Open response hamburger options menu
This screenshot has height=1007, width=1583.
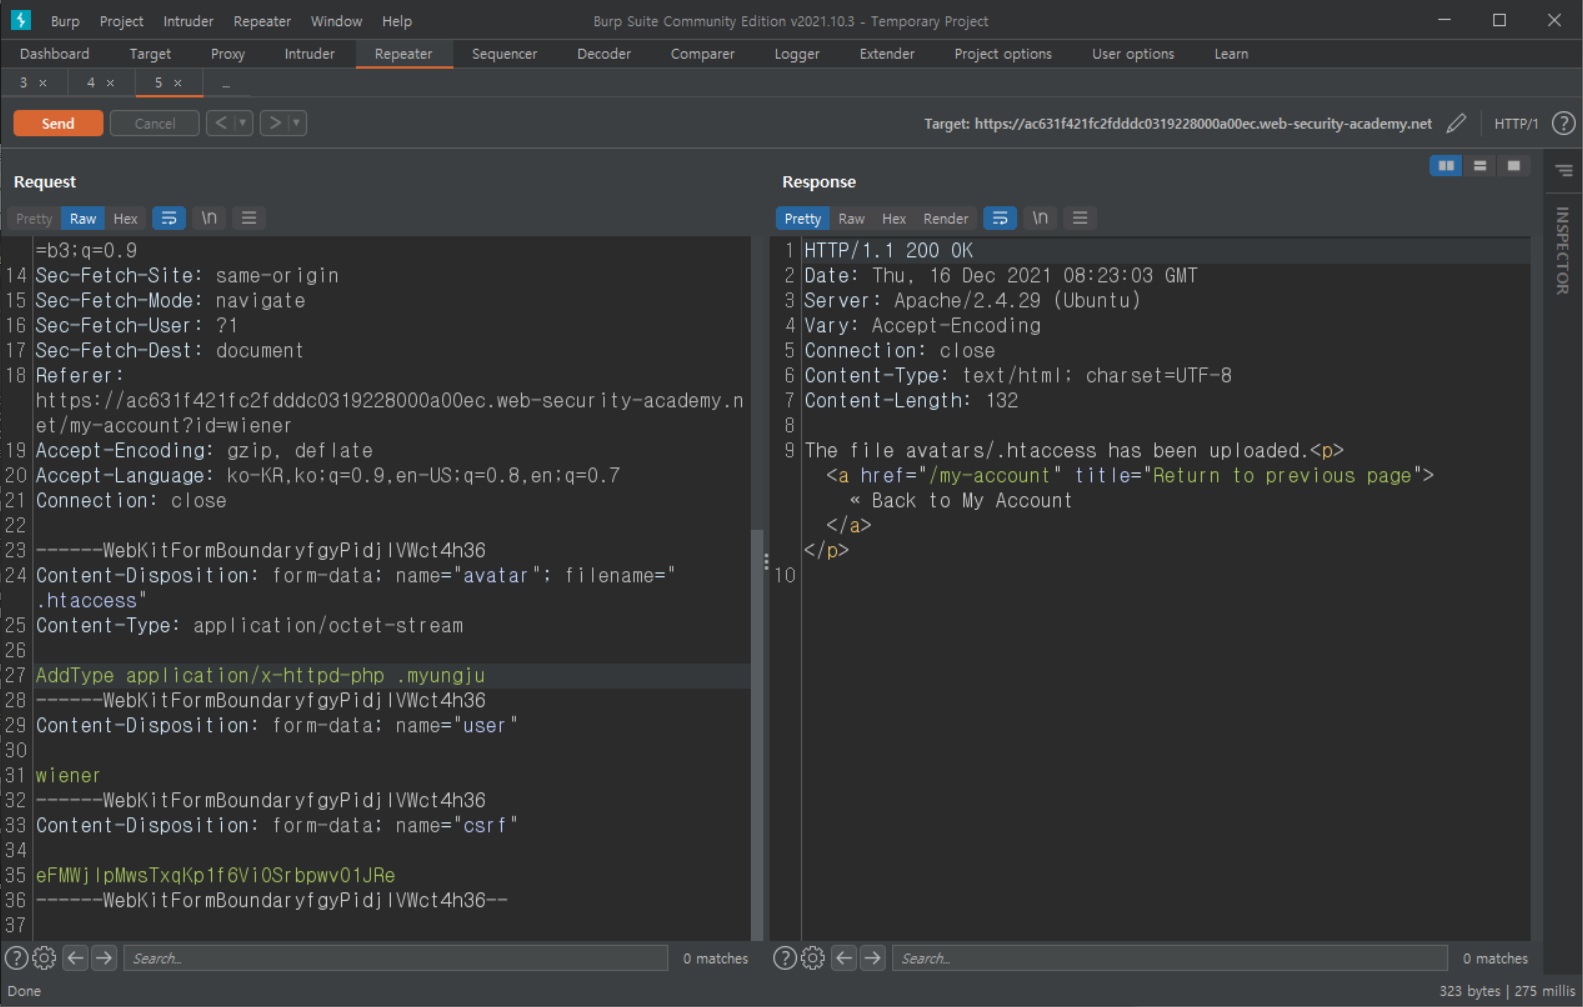(1080, 218)
